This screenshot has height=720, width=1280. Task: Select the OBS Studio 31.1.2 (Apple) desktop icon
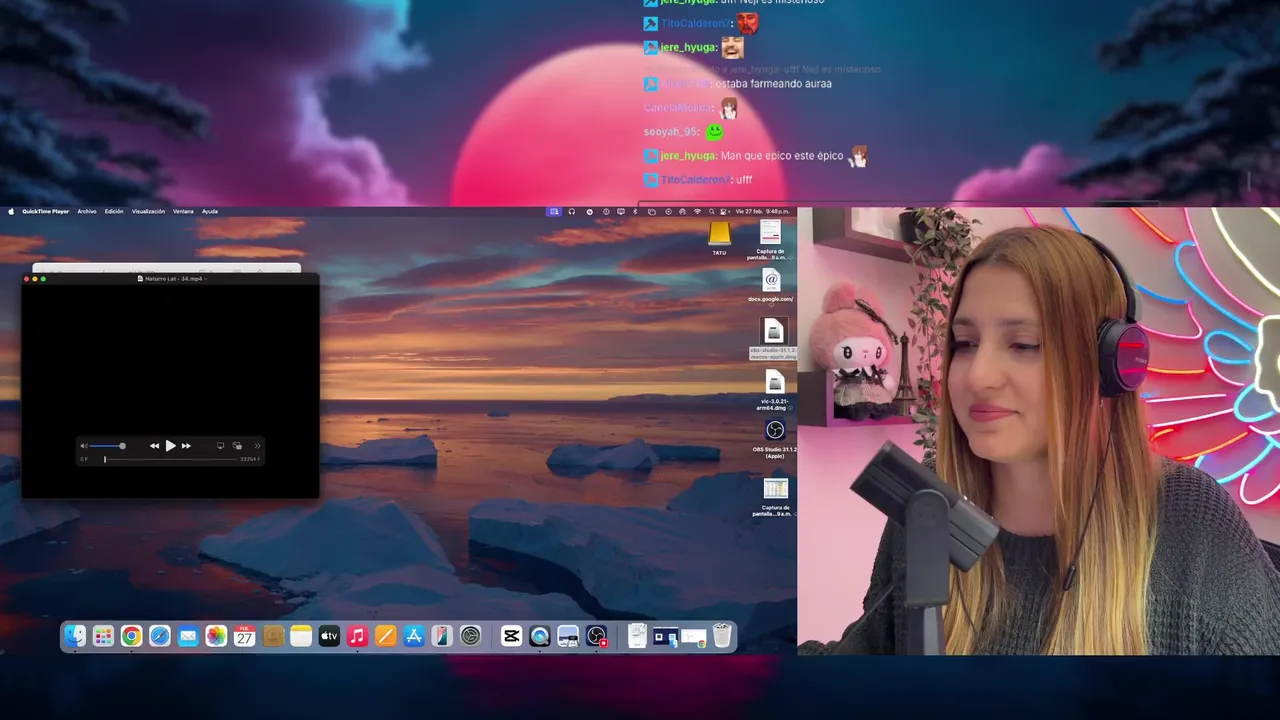pos(775,438)
